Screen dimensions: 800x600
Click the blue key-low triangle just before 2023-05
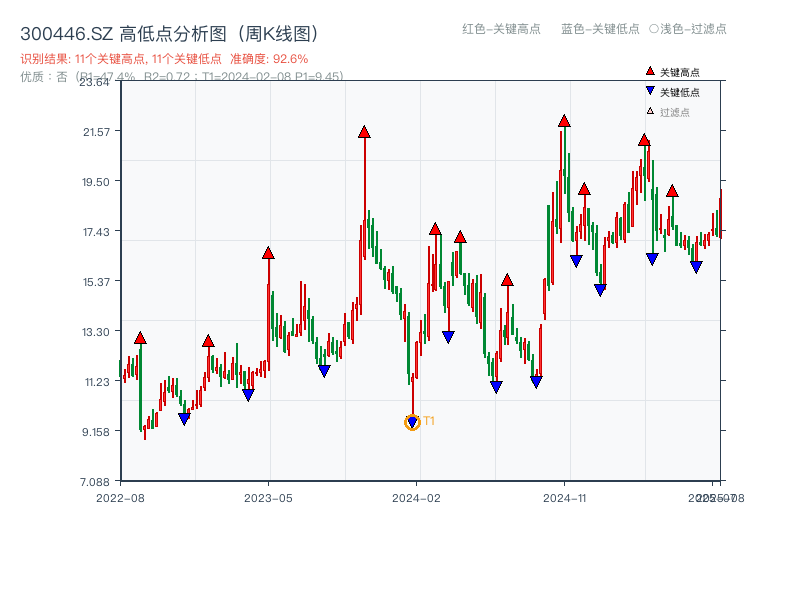pos(248,395)
